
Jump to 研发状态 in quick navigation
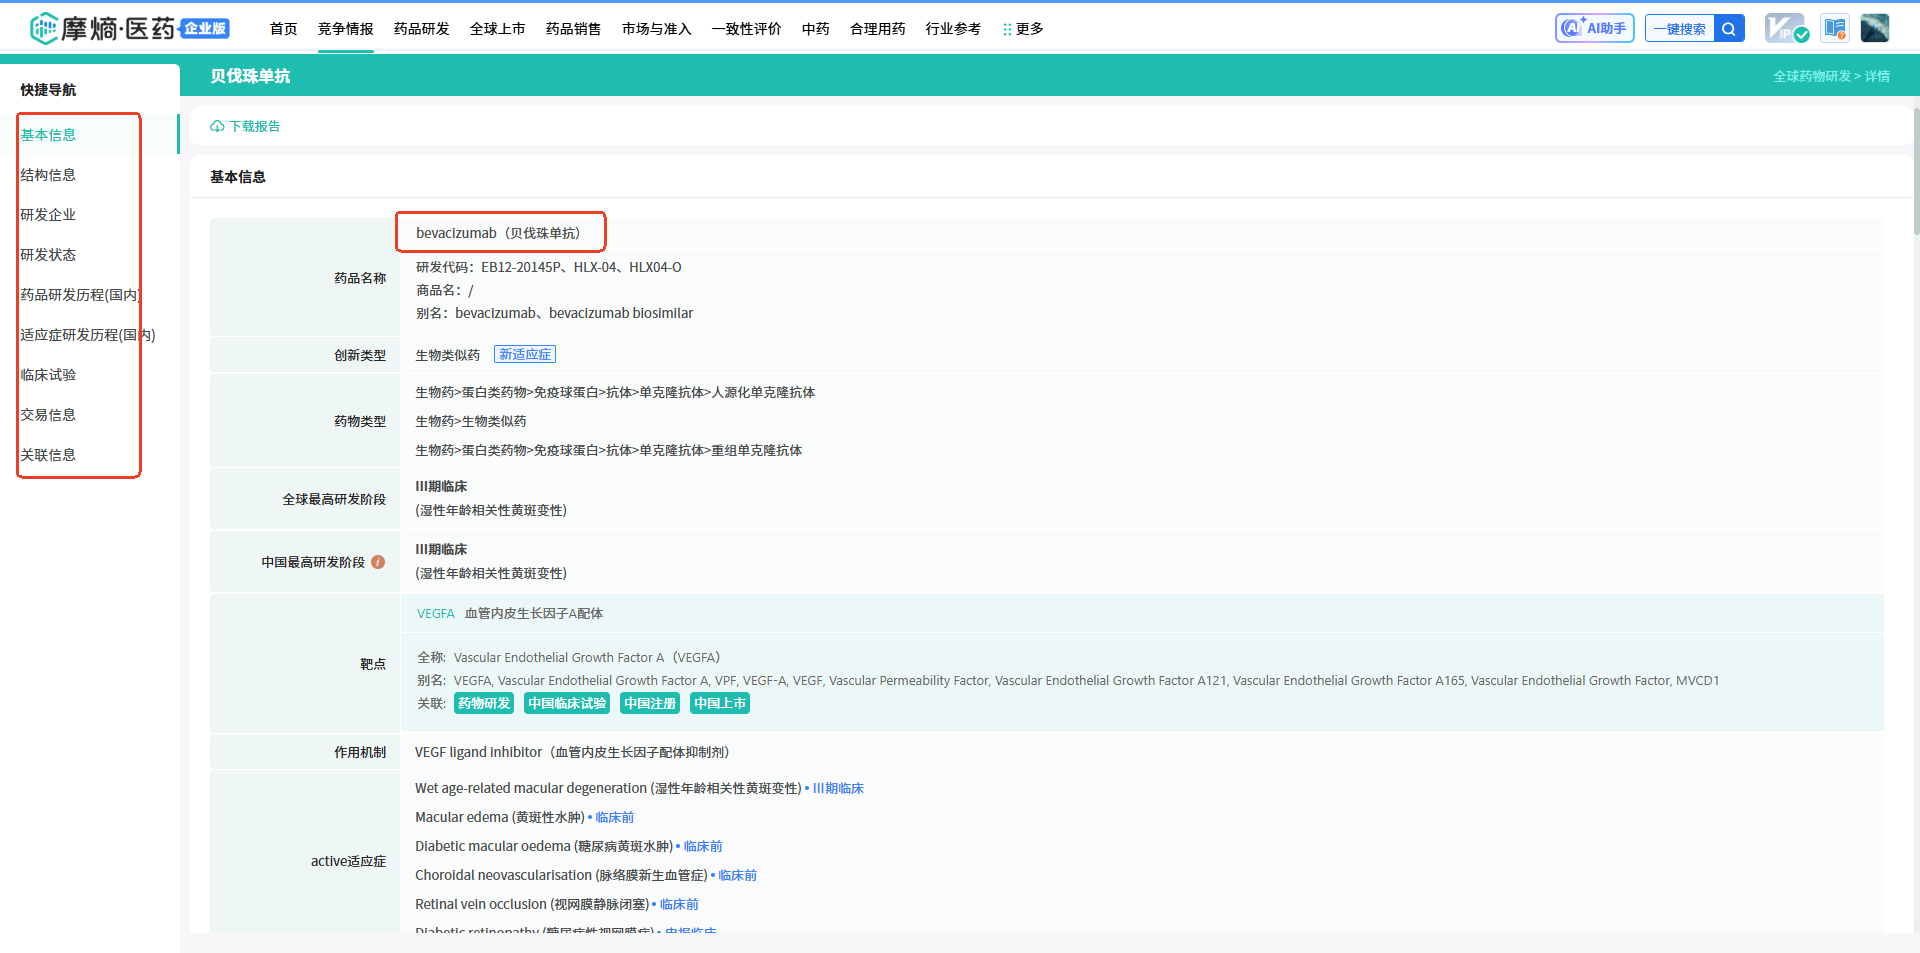click(48, 255)
